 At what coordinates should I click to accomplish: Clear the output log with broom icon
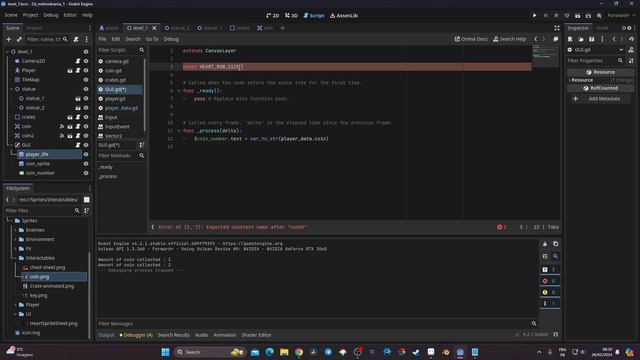tap(545, 244)
